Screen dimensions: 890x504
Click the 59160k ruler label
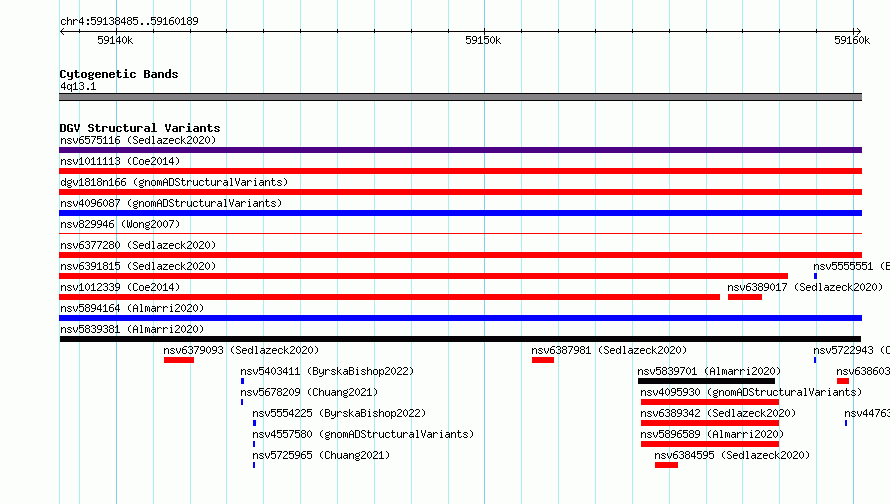(852, 40)
